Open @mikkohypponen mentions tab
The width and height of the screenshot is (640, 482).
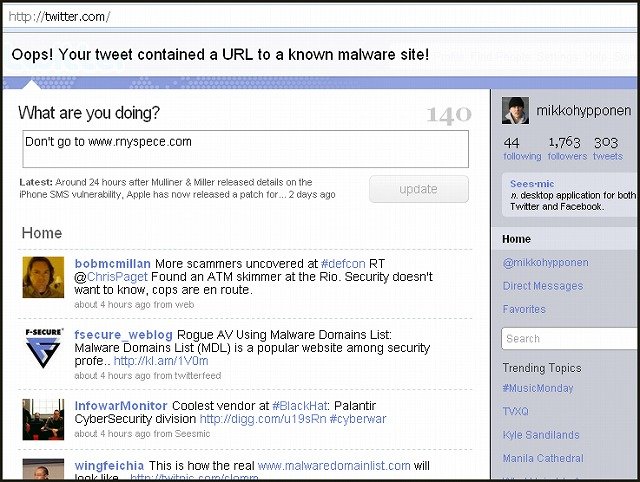545,262
